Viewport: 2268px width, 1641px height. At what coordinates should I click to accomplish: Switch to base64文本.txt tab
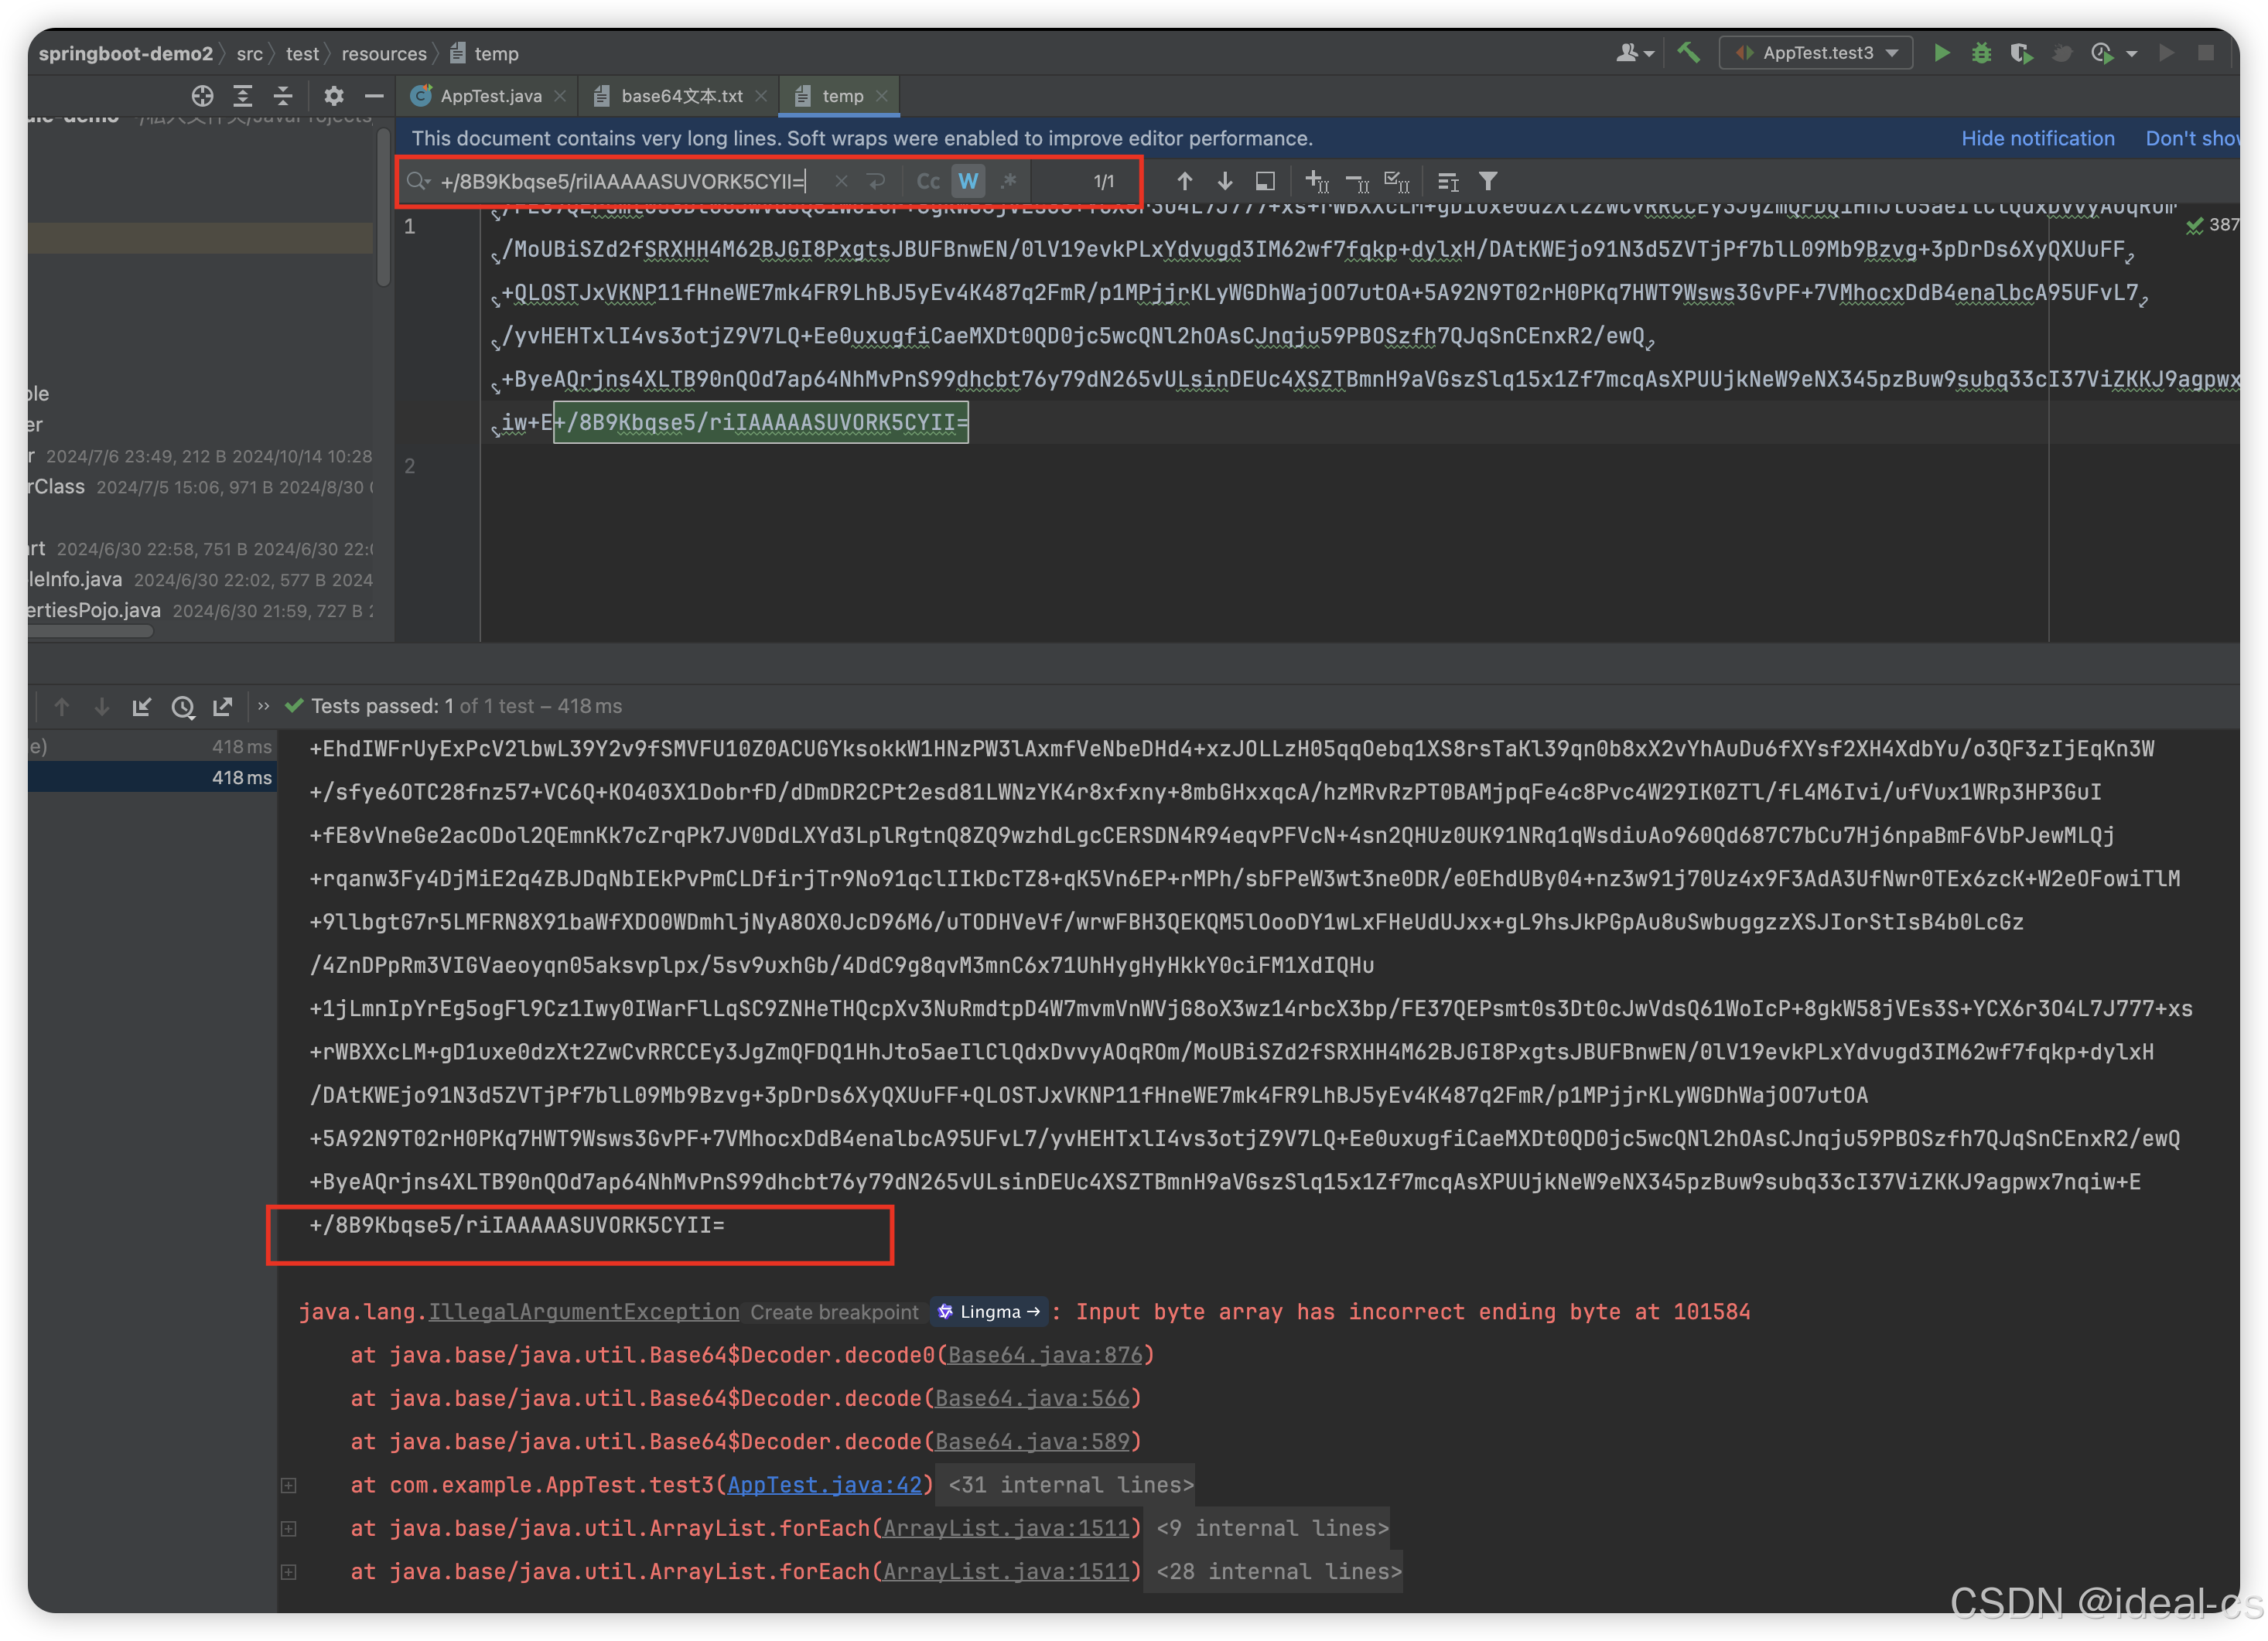pos(681,96)
